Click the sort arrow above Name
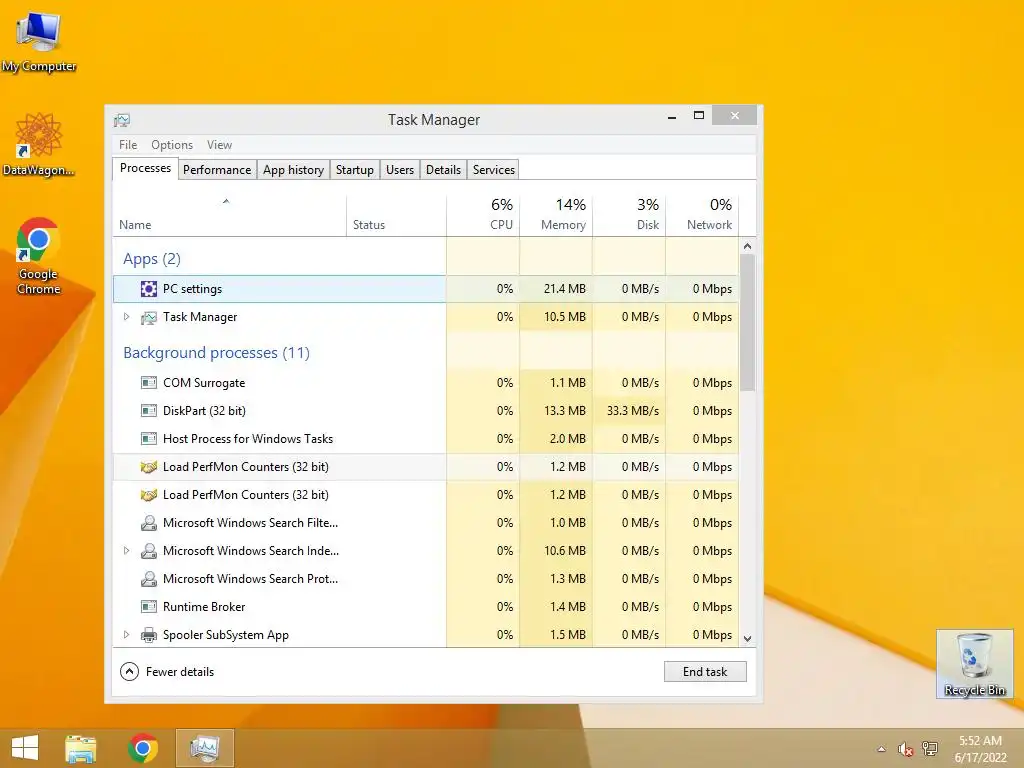Image resolution: width=1024 pixels, height=768 pixels. [x=226, y=201]
